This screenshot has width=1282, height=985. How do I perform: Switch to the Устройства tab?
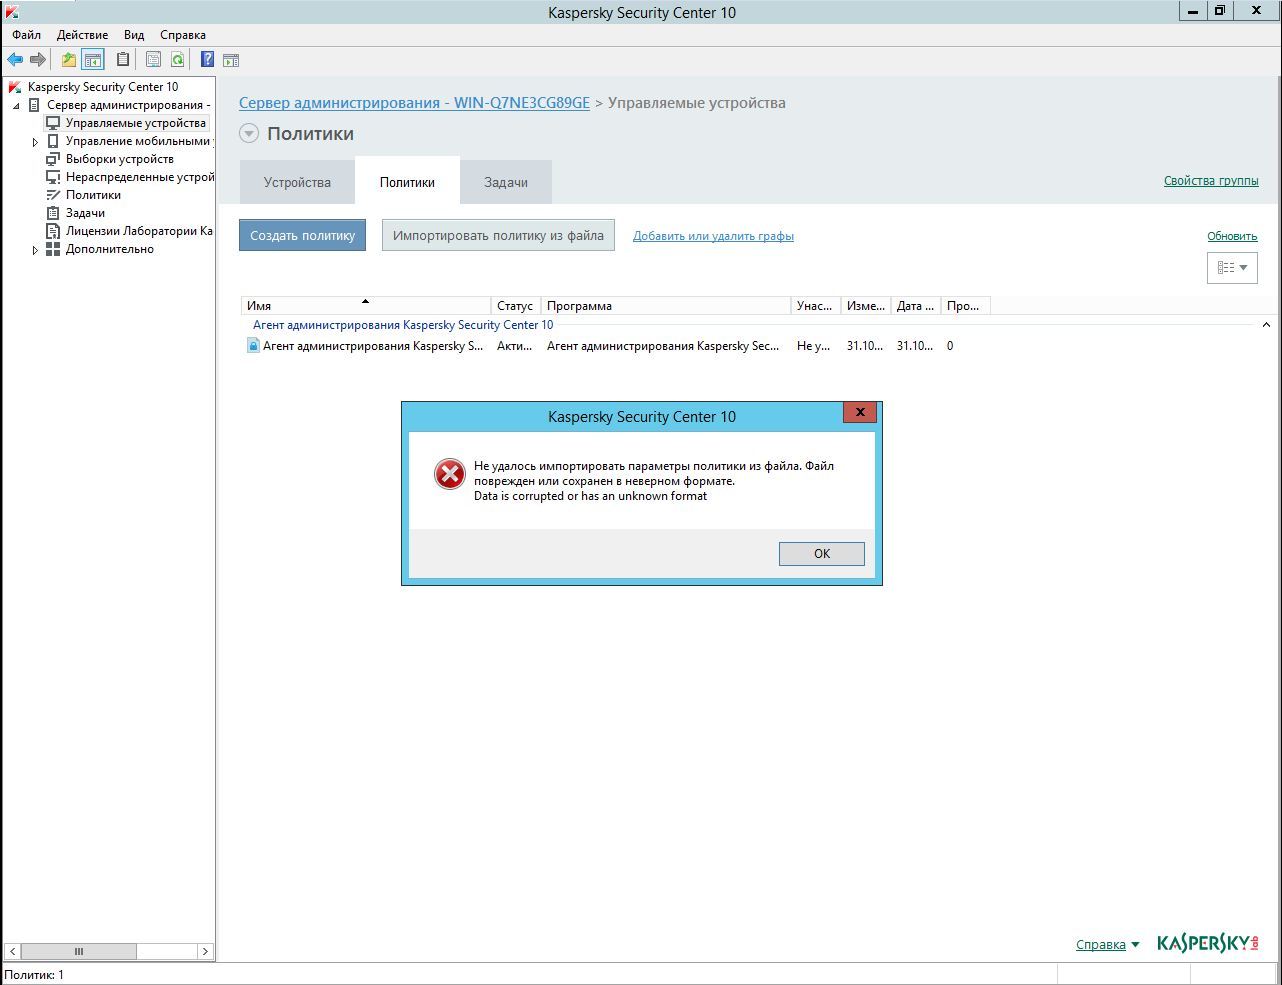click(297, 182)
